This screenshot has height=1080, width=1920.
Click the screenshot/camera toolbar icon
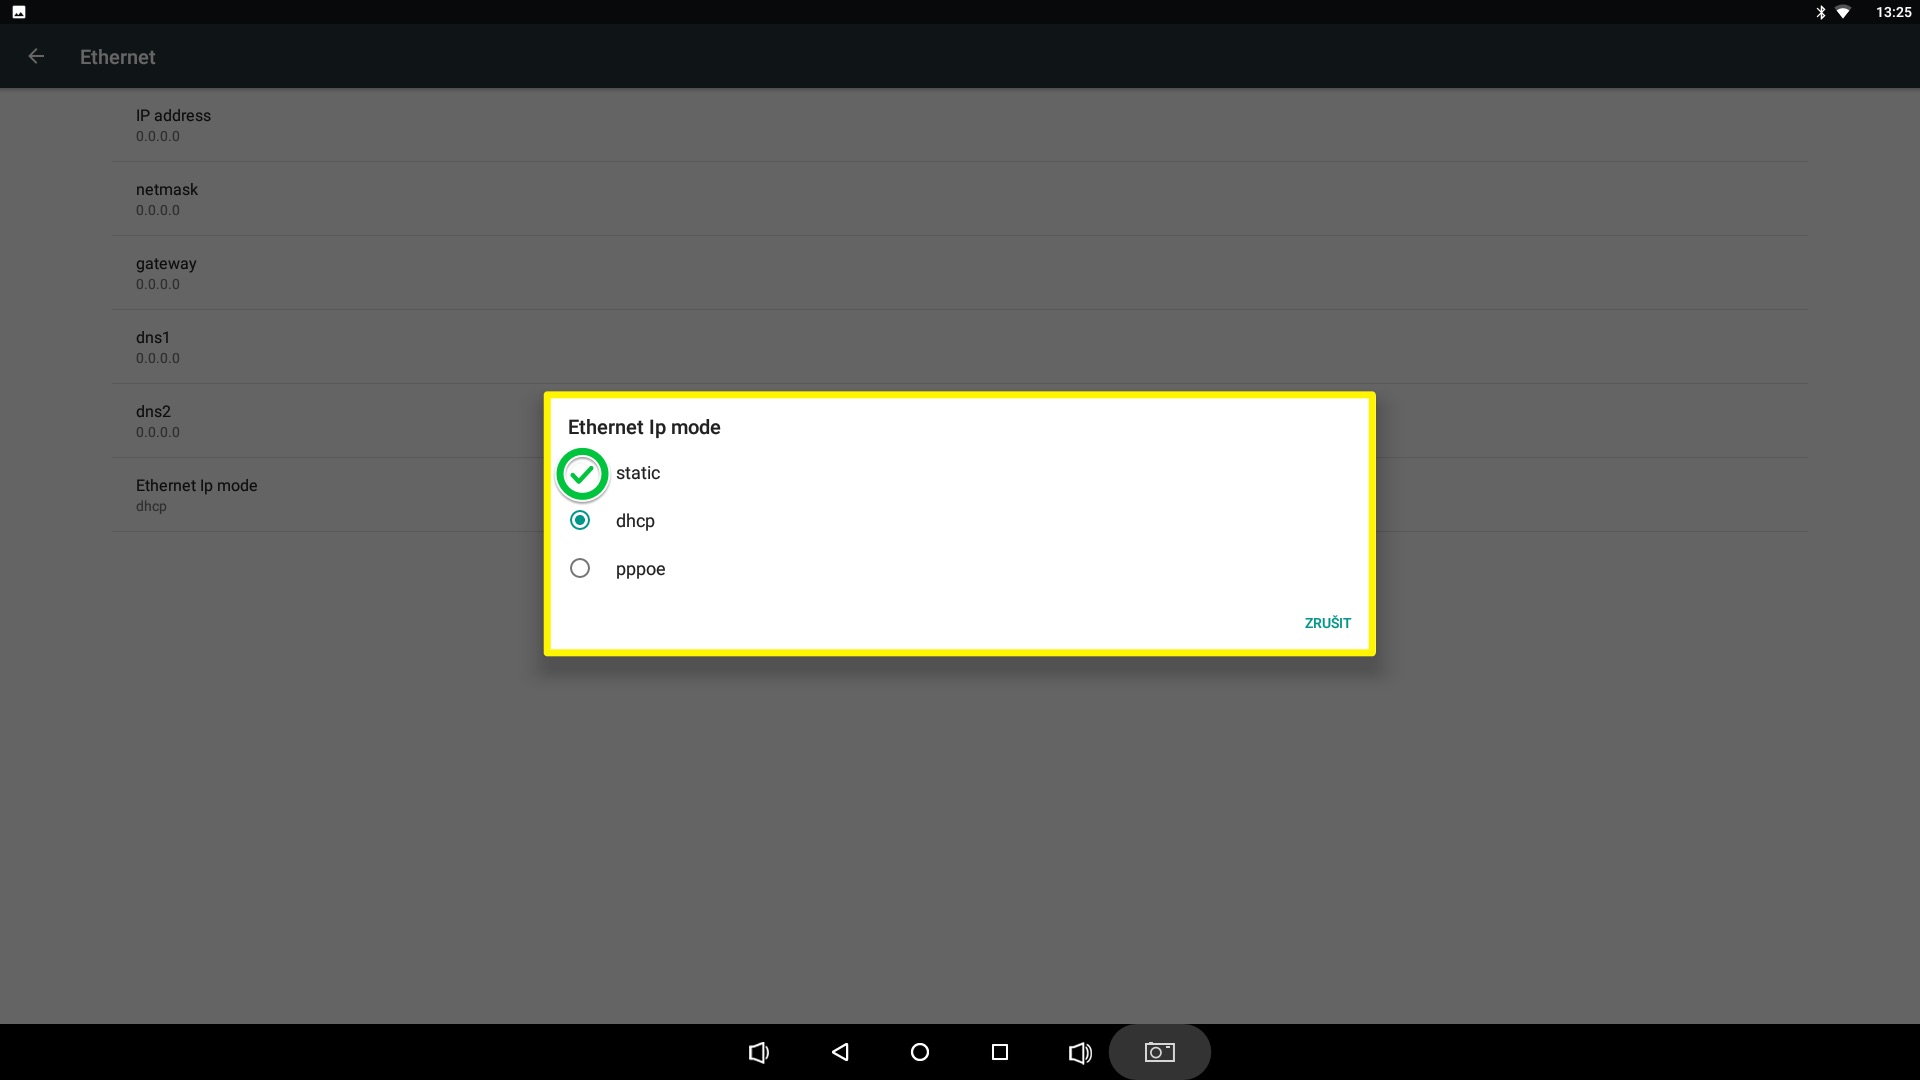1159,1051
